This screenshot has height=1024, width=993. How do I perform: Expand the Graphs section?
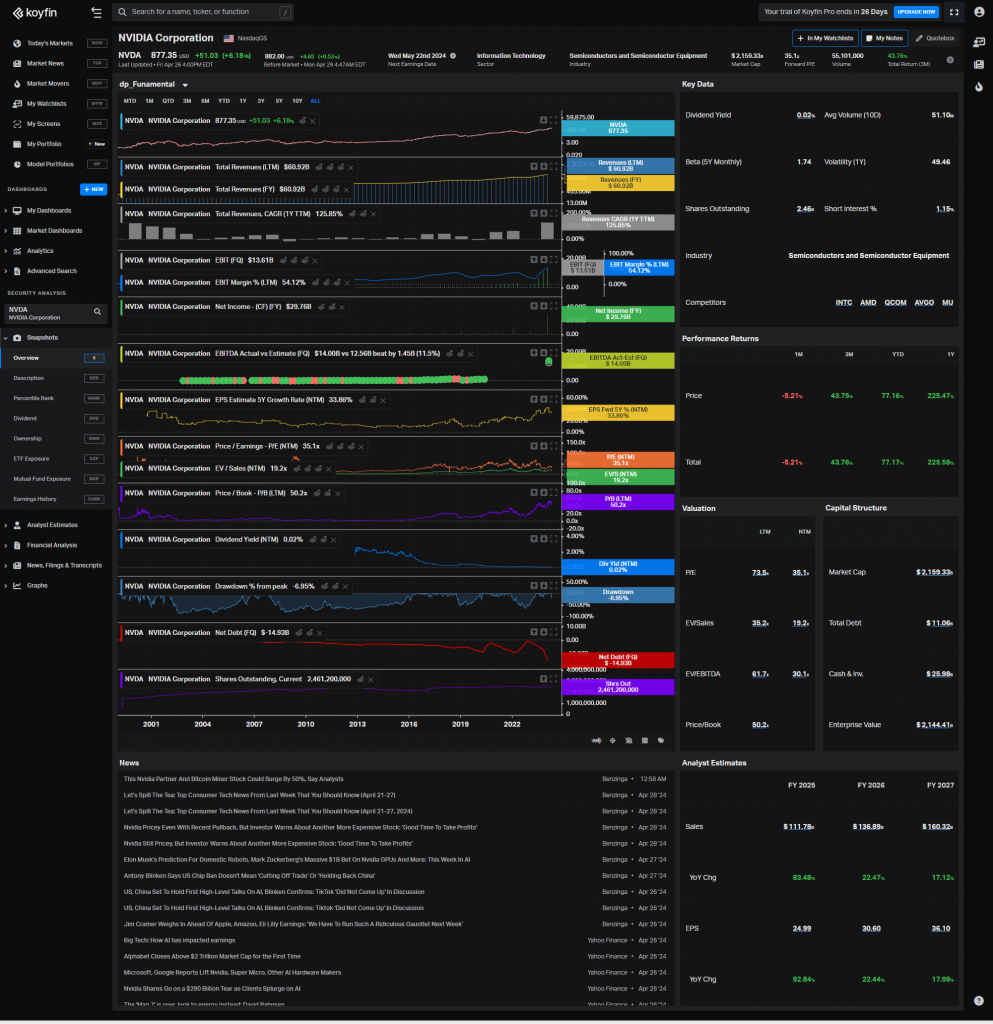click(x=7, y=586)
